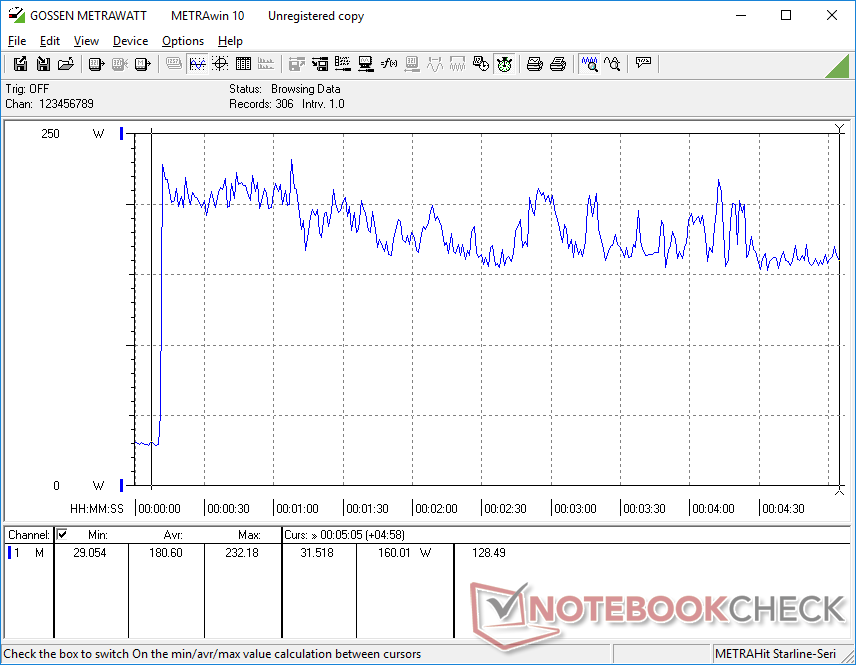Click the greyed bar chart view icon
This screenshot has width=856, height=665.
click(266, 64)
